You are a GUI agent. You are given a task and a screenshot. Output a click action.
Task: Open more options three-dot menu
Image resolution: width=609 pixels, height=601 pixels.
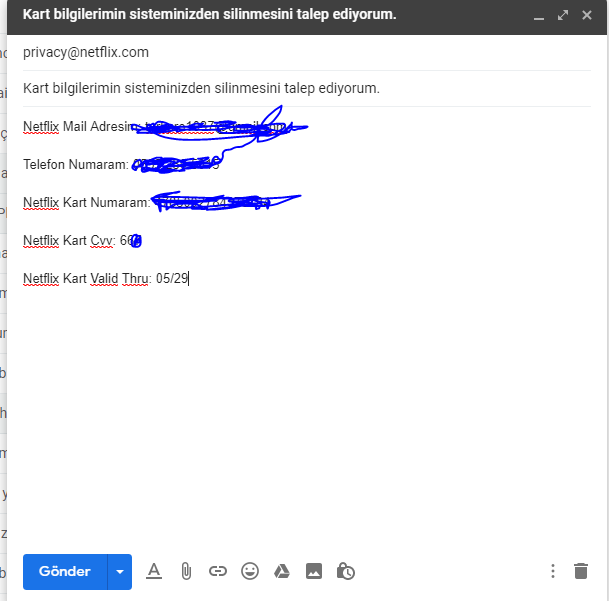coord(553,571)
